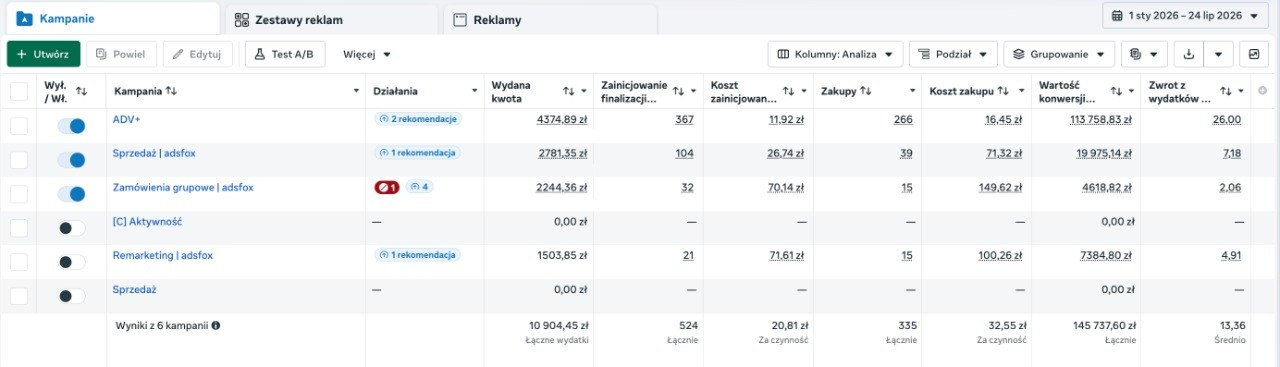The width and height of the screenshot is (1280, 367).
Task: Open the date range picker 1 sty 2026 – 24 lip 2026
Action: coord(1186,16)
